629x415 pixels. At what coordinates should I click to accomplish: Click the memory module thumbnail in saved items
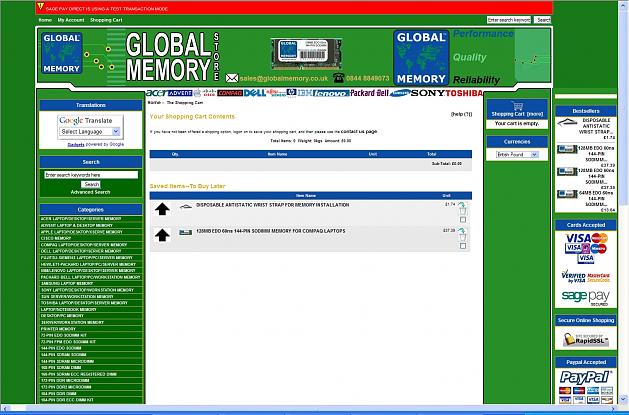click(185, 233)
